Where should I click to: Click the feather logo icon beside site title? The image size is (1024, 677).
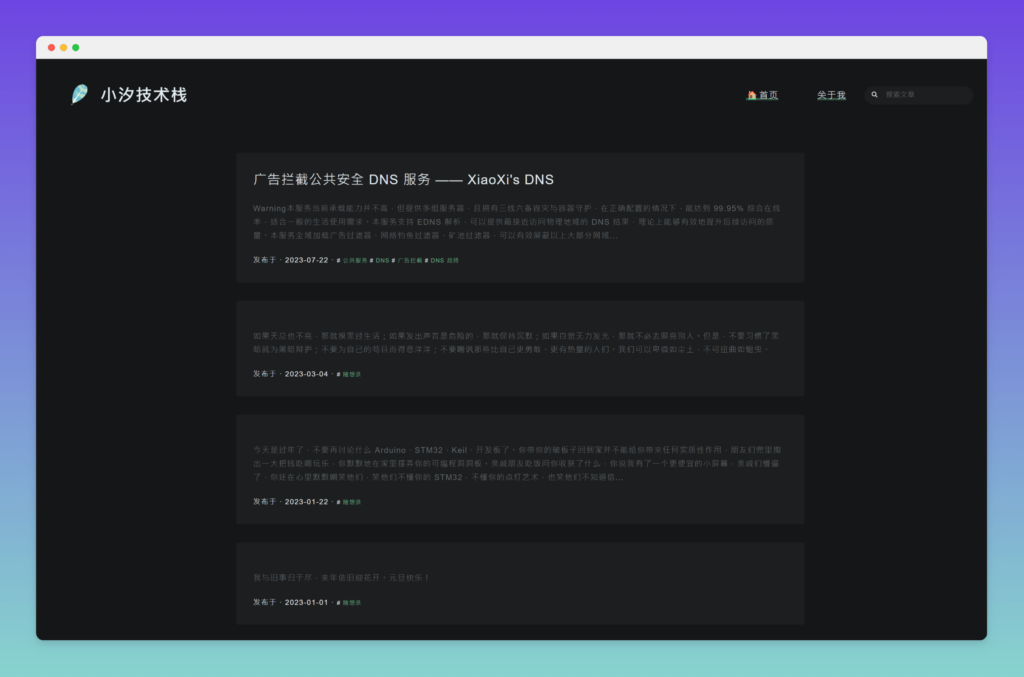(80, 95)
